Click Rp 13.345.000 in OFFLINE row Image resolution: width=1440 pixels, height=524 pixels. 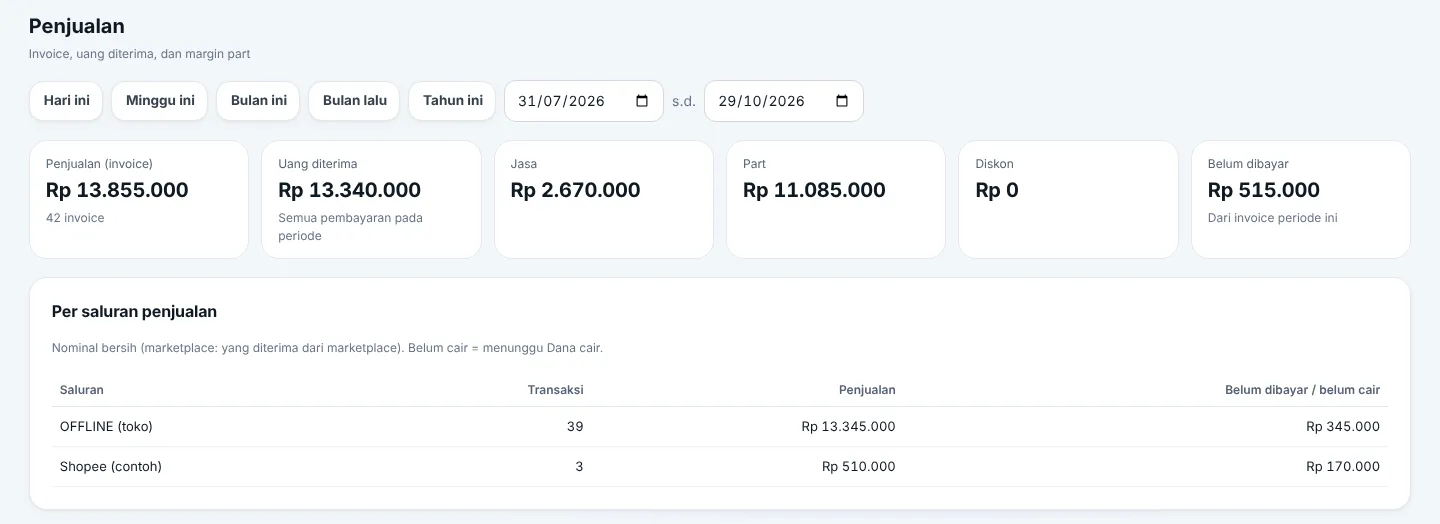(848, 427)
